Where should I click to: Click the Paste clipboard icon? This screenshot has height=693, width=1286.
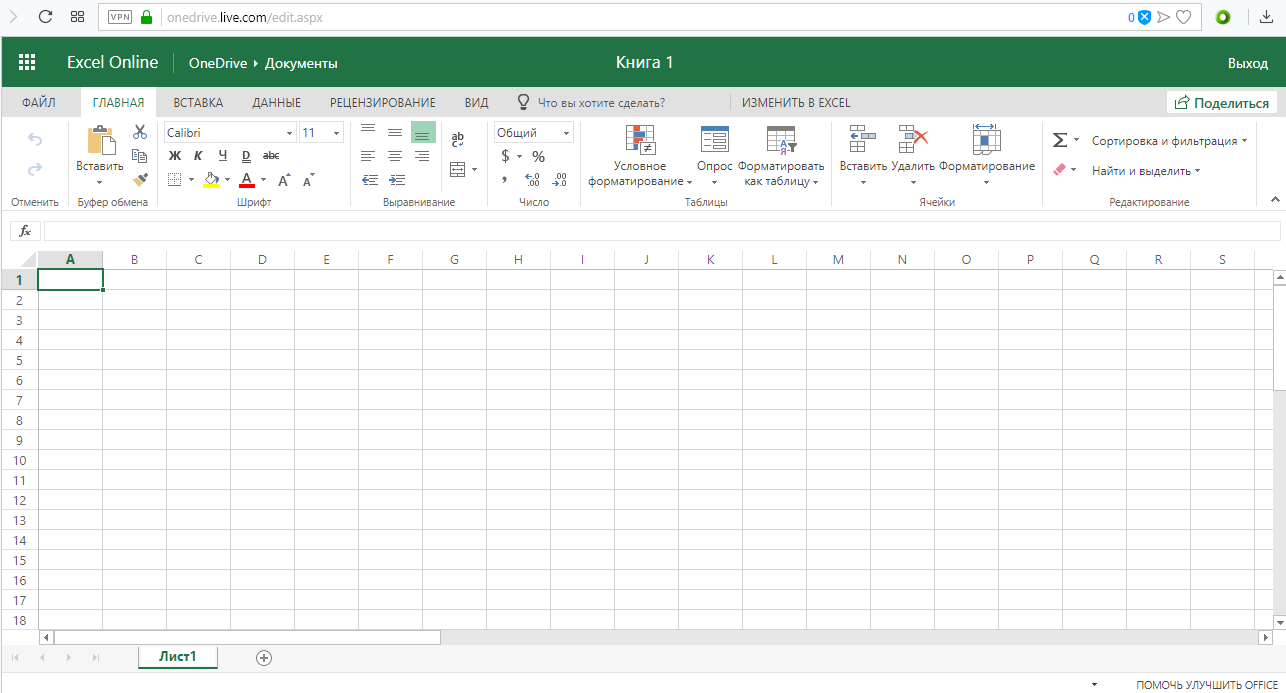pyautogui.click(x=100, y=141)
